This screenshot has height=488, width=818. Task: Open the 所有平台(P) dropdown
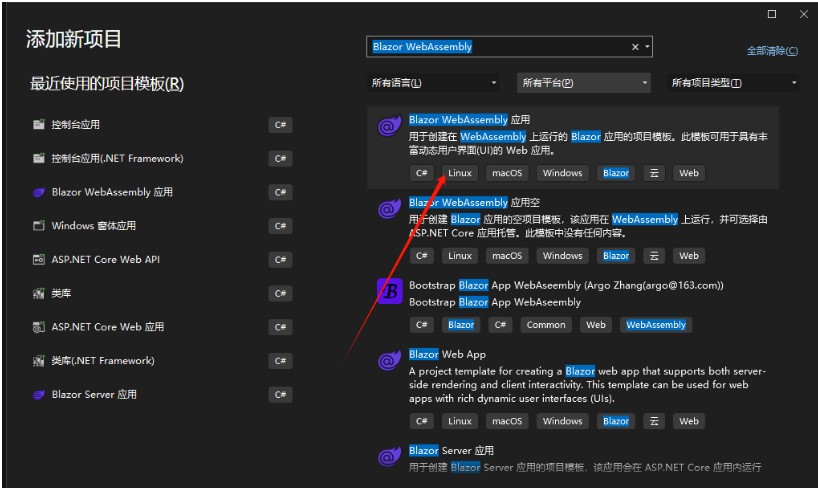pyautogui.click(x=583, y=82)
